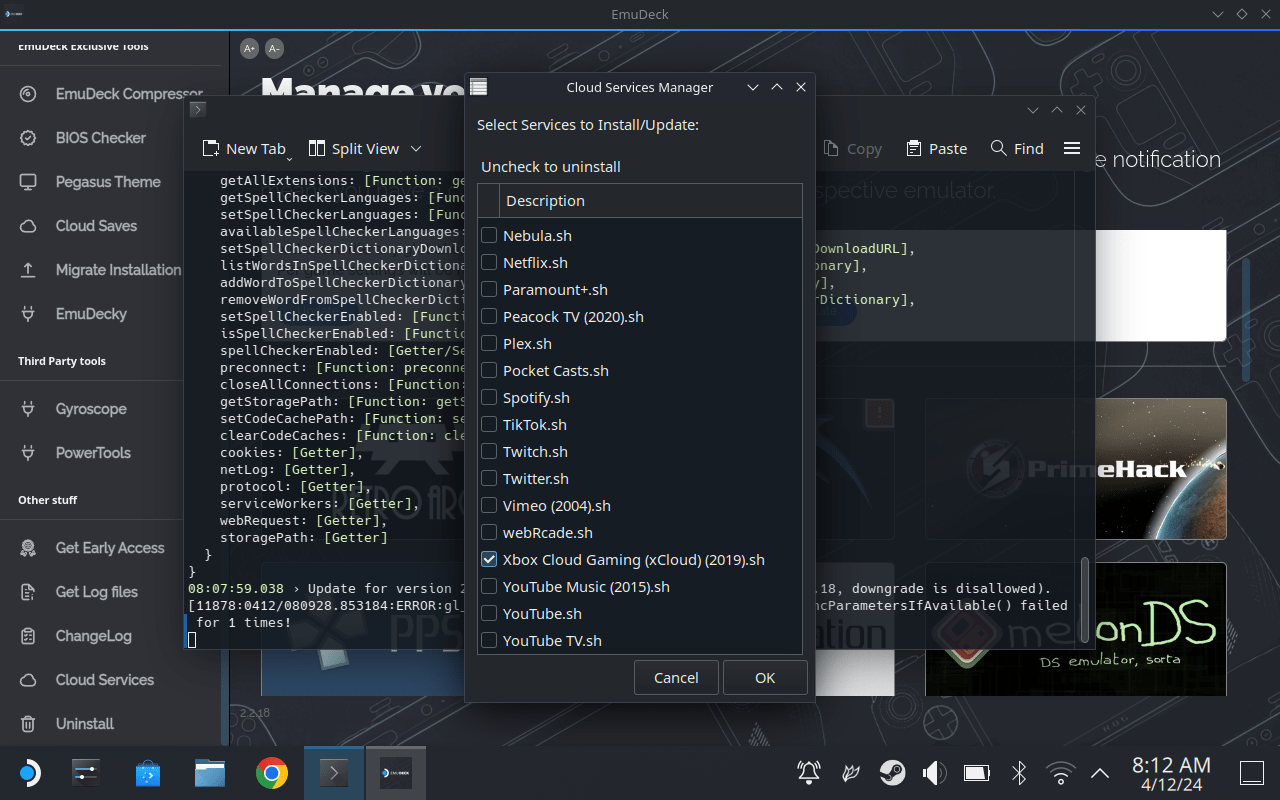
Task: Click Find in the terminal toolbar
Action: (1017, 148)
